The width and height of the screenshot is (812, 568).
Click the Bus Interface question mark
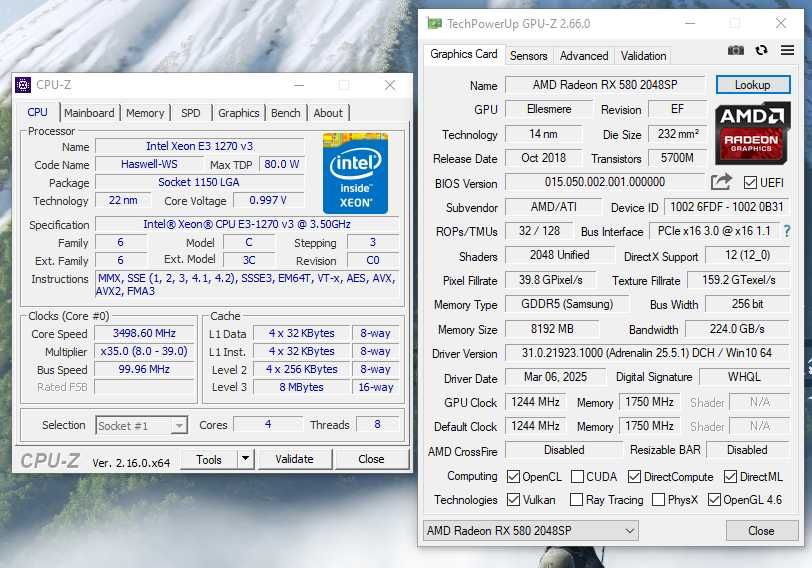pyautogui.click(x=787, y=231)
